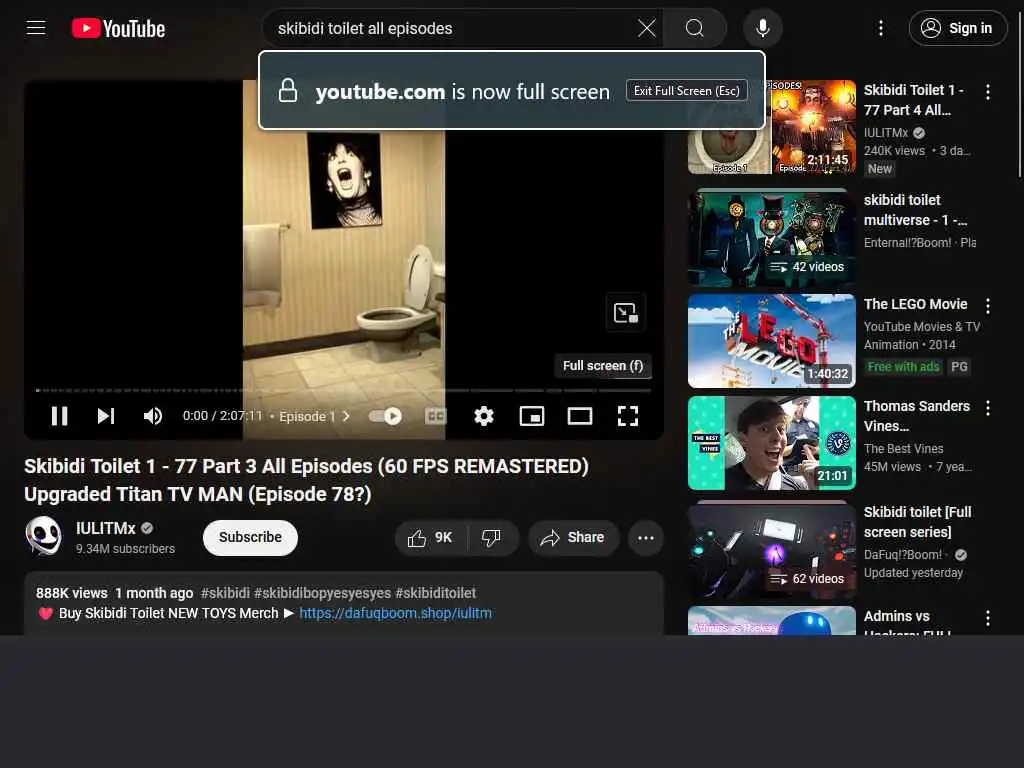Go to the YouTube home logo
Image resolution: width=1024 pixels, height=768 pixels.
point(118,28)
